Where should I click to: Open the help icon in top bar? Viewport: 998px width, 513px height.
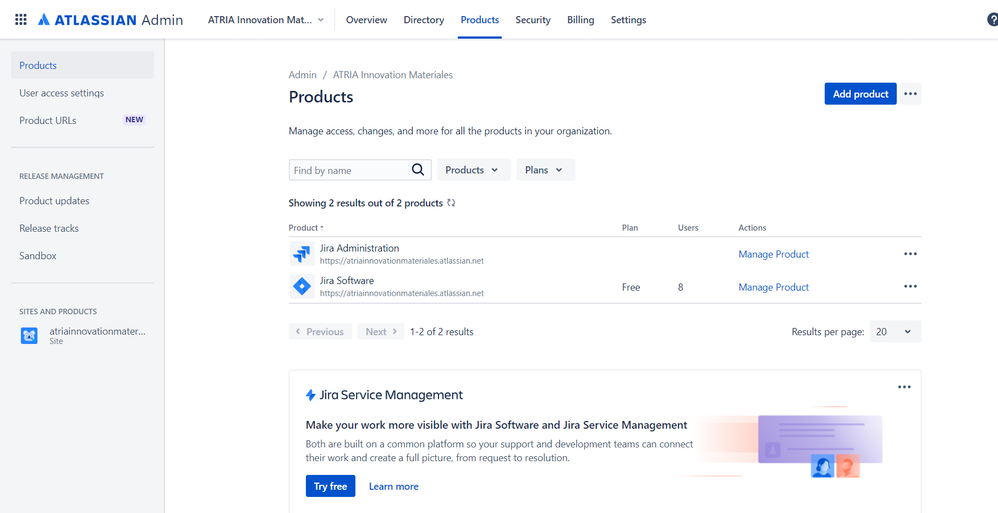tap(992, 20)
